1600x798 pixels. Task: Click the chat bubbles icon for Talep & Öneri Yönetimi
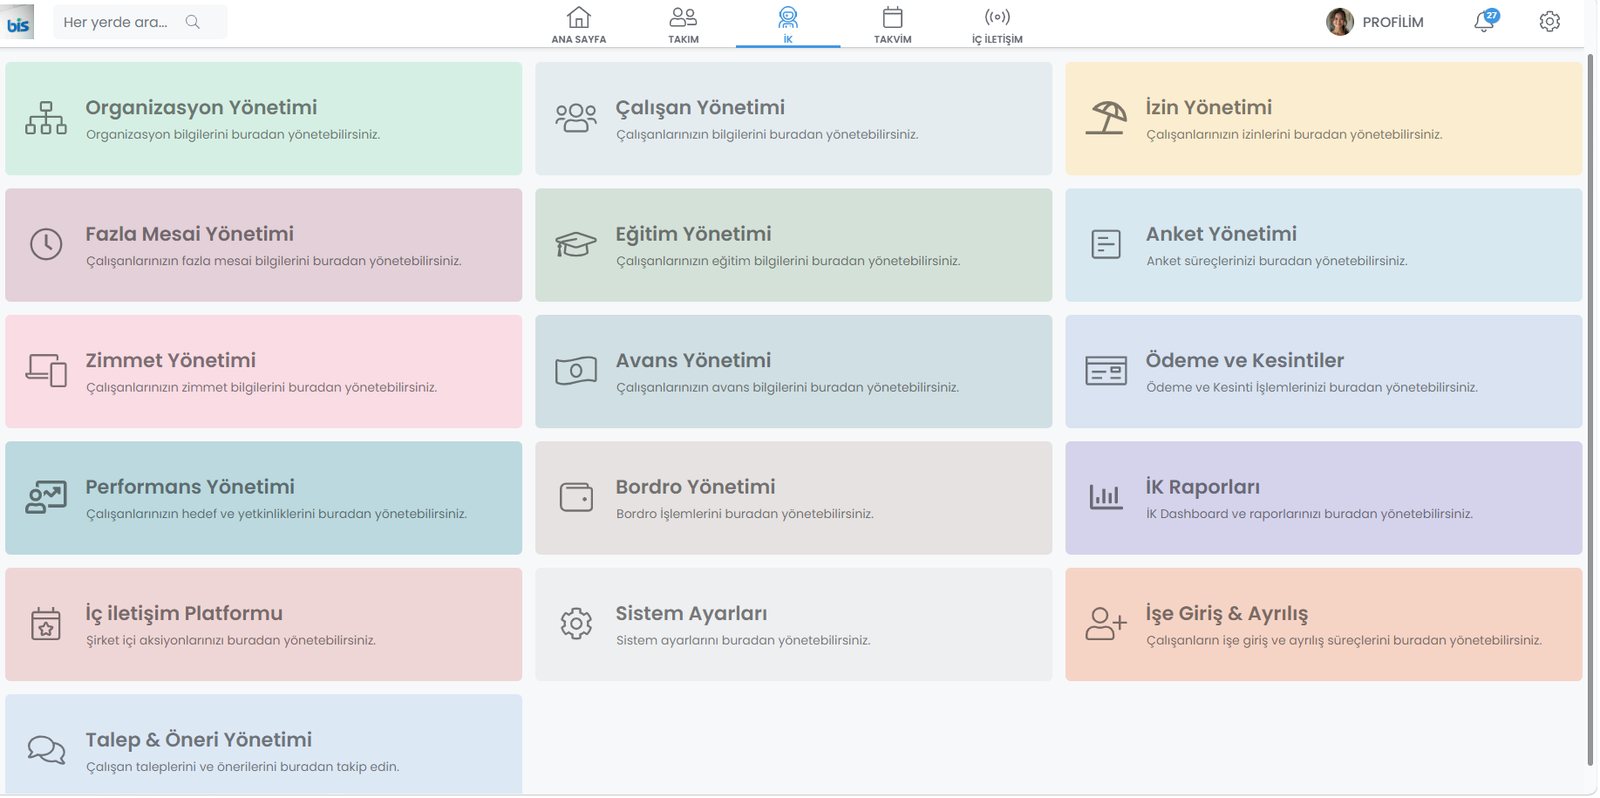pyautogui.click(x=46, y=750)
